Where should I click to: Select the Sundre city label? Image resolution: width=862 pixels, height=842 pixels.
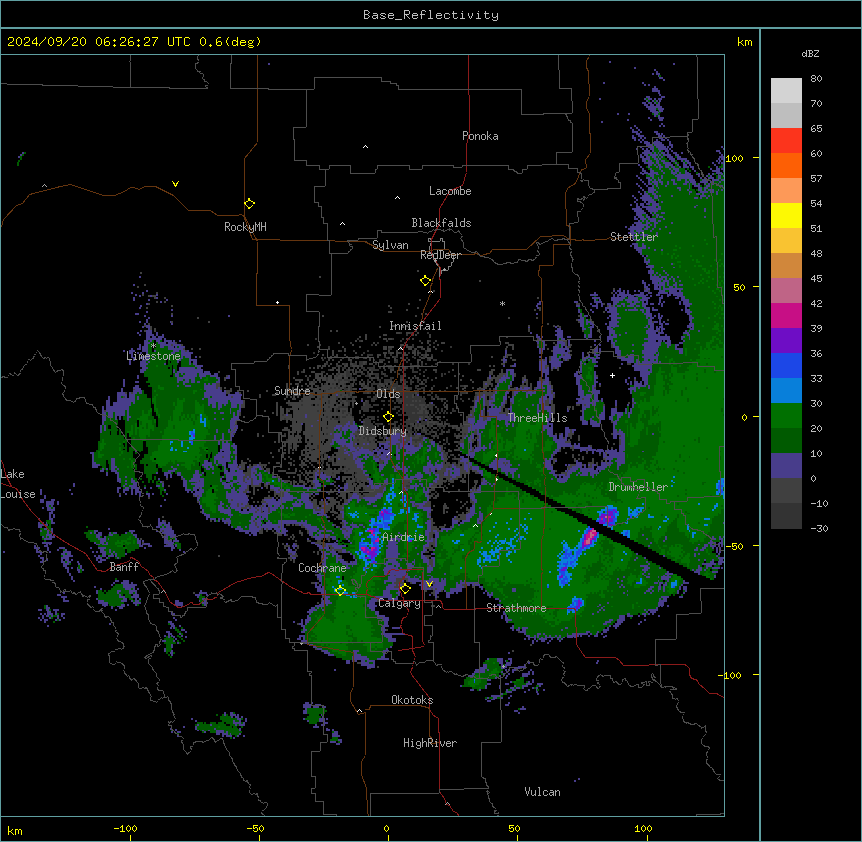coord(292,391)
